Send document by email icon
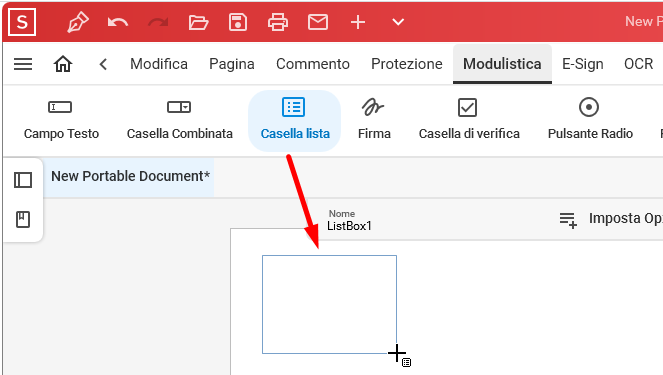Screen dimensions: 663x375 click(318, 22)
